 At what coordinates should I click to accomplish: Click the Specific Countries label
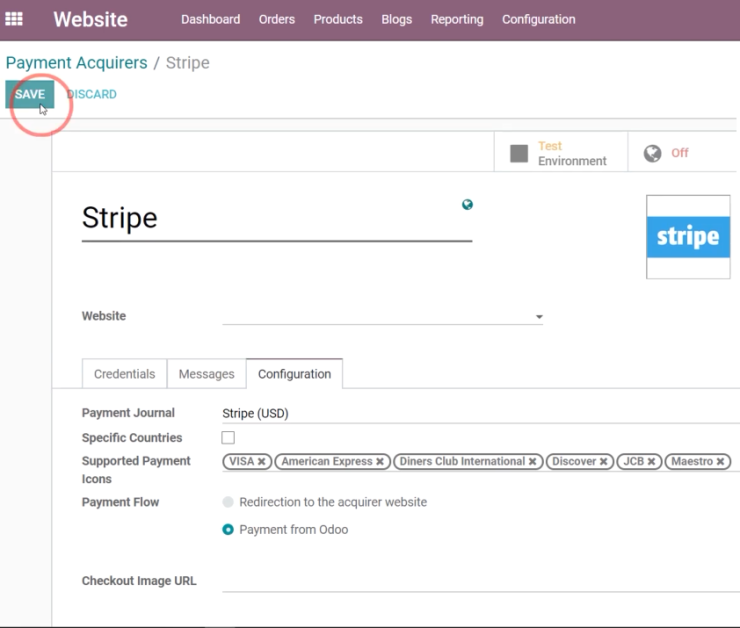pyautogui.click(x=132, y=438)
